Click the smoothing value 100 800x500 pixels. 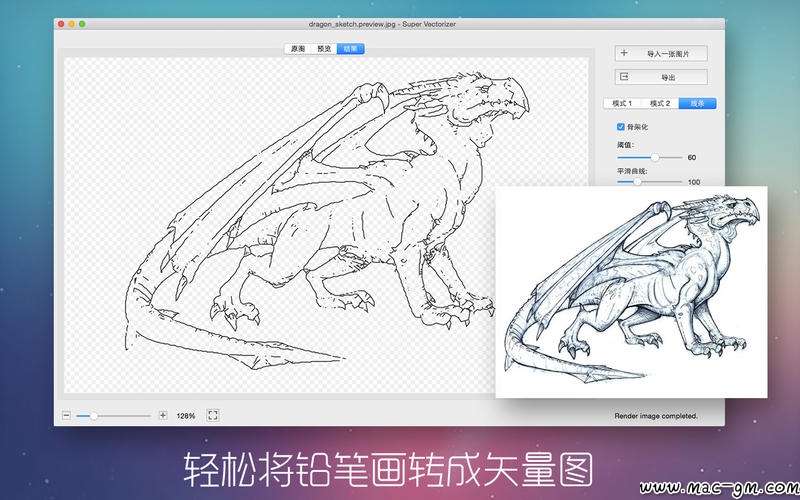pos(694,182)
